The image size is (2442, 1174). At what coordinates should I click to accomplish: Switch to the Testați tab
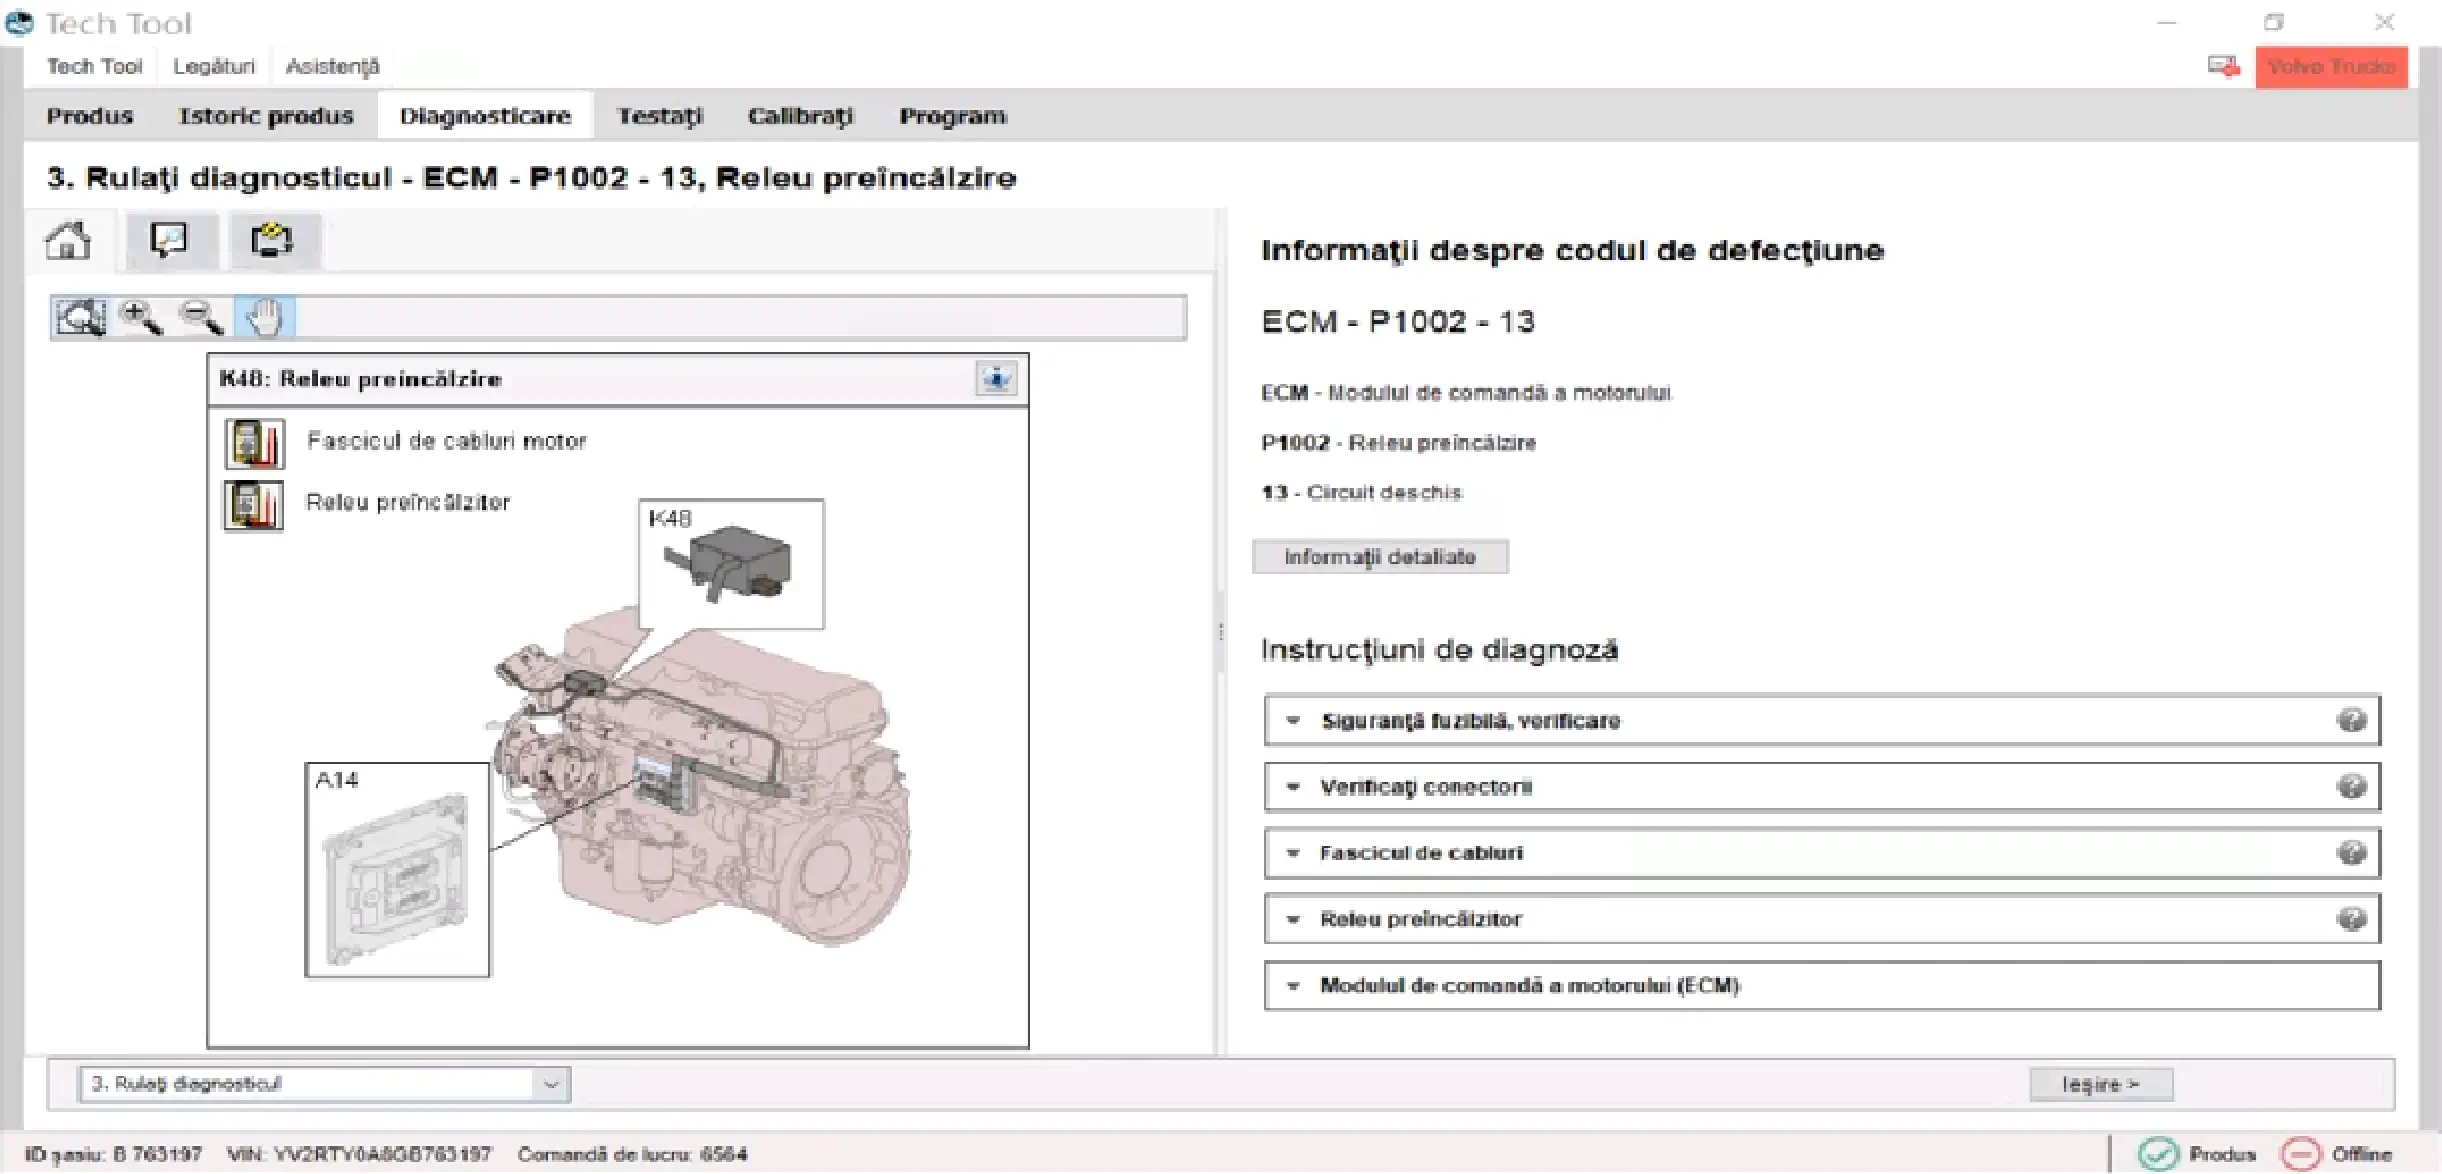660,116
